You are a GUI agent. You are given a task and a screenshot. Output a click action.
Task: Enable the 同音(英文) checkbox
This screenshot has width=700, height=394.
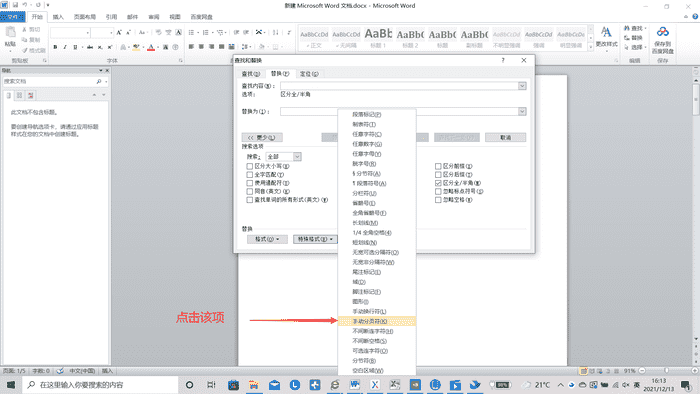(250, 191)
